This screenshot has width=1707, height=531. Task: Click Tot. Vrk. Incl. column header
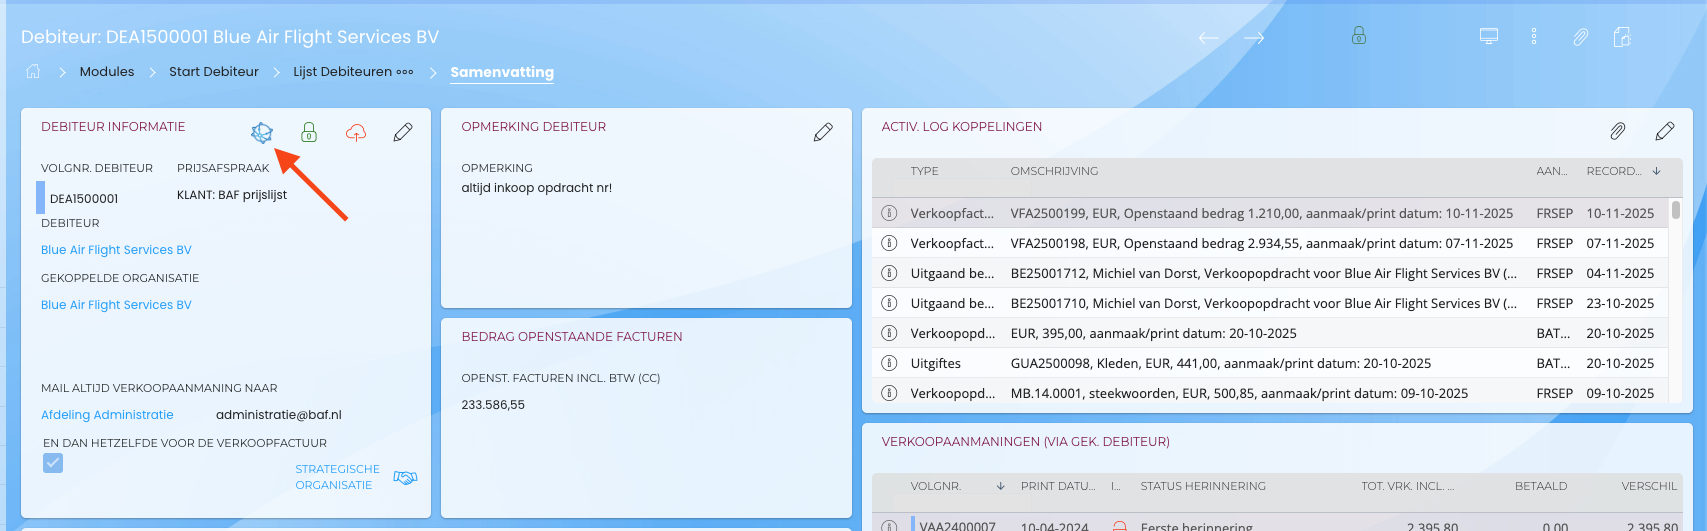pyautogui.click(x=1407, y=486)
